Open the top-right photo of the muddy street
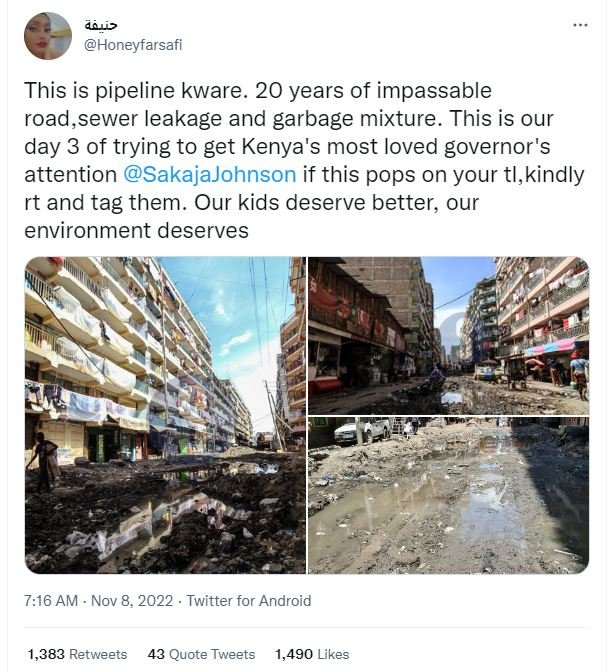Image resolution: width=610 pixels, height=672 pixels. click(448, 335)
